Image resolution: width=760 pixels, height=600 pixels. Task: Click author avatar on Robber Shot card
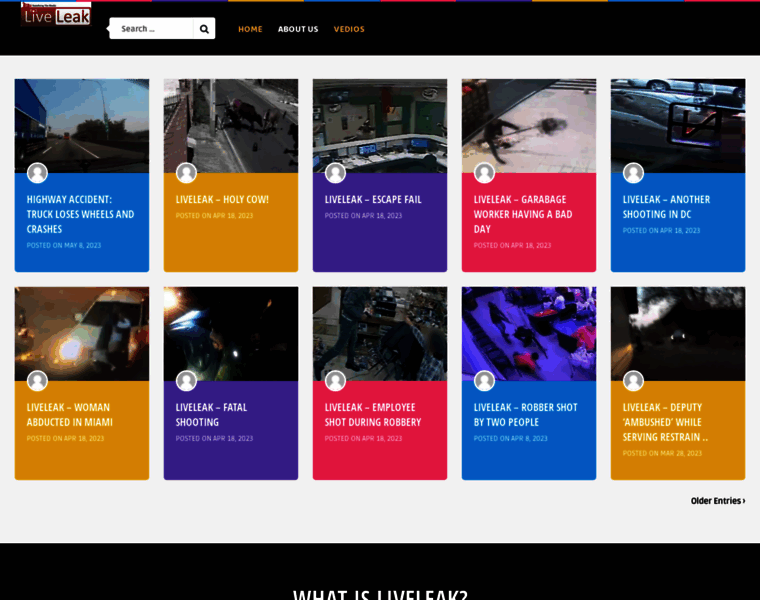click(x=484, y=380)
